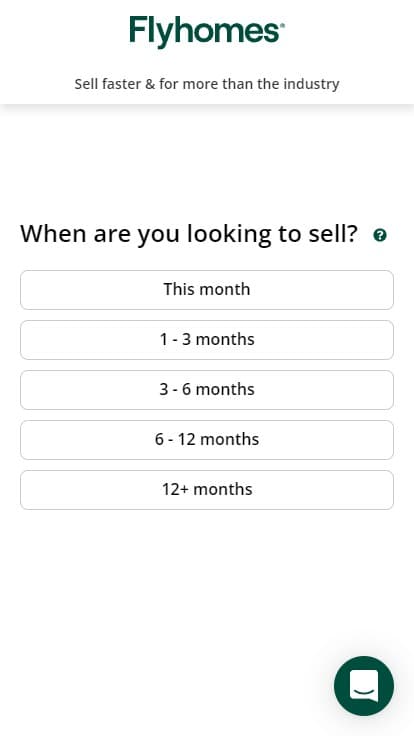Indicate selling in one to three months

207,340
